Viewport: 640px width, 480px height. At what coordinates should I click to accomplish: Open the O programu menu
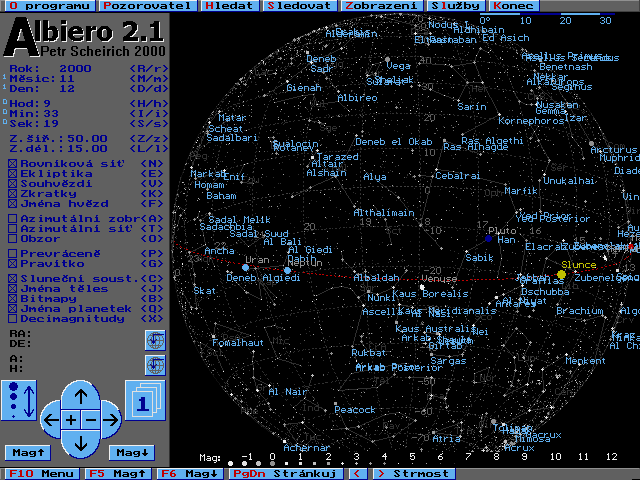point(49,6)
